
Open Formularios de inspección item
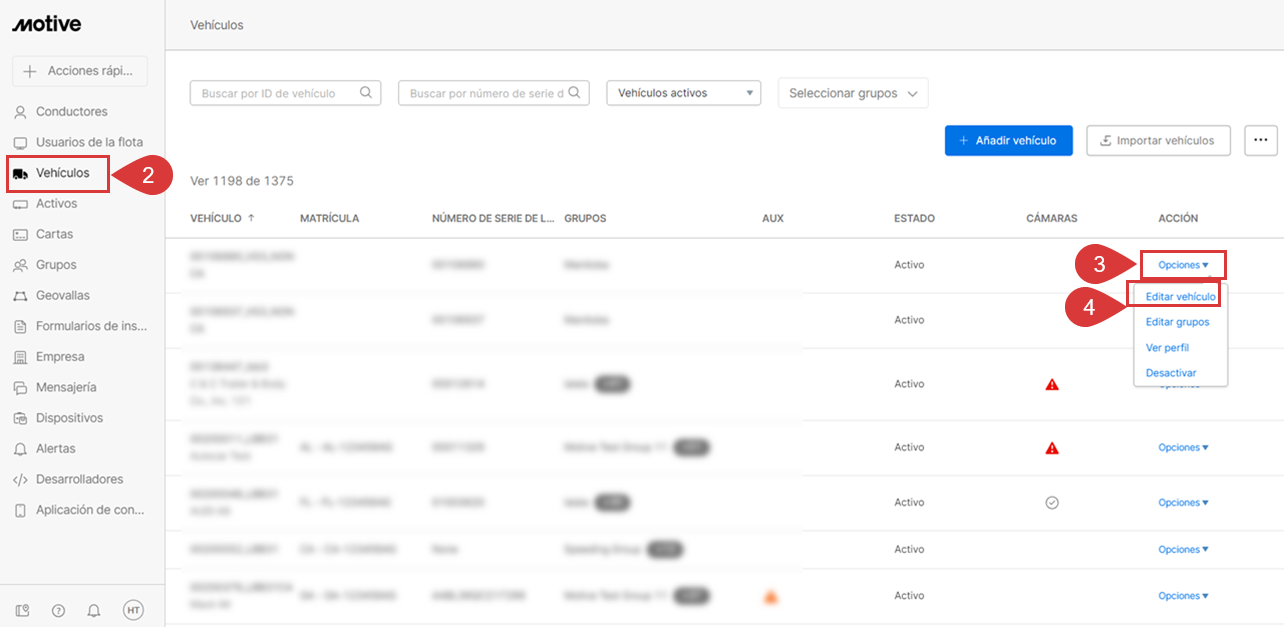click(x=92, y=326)
